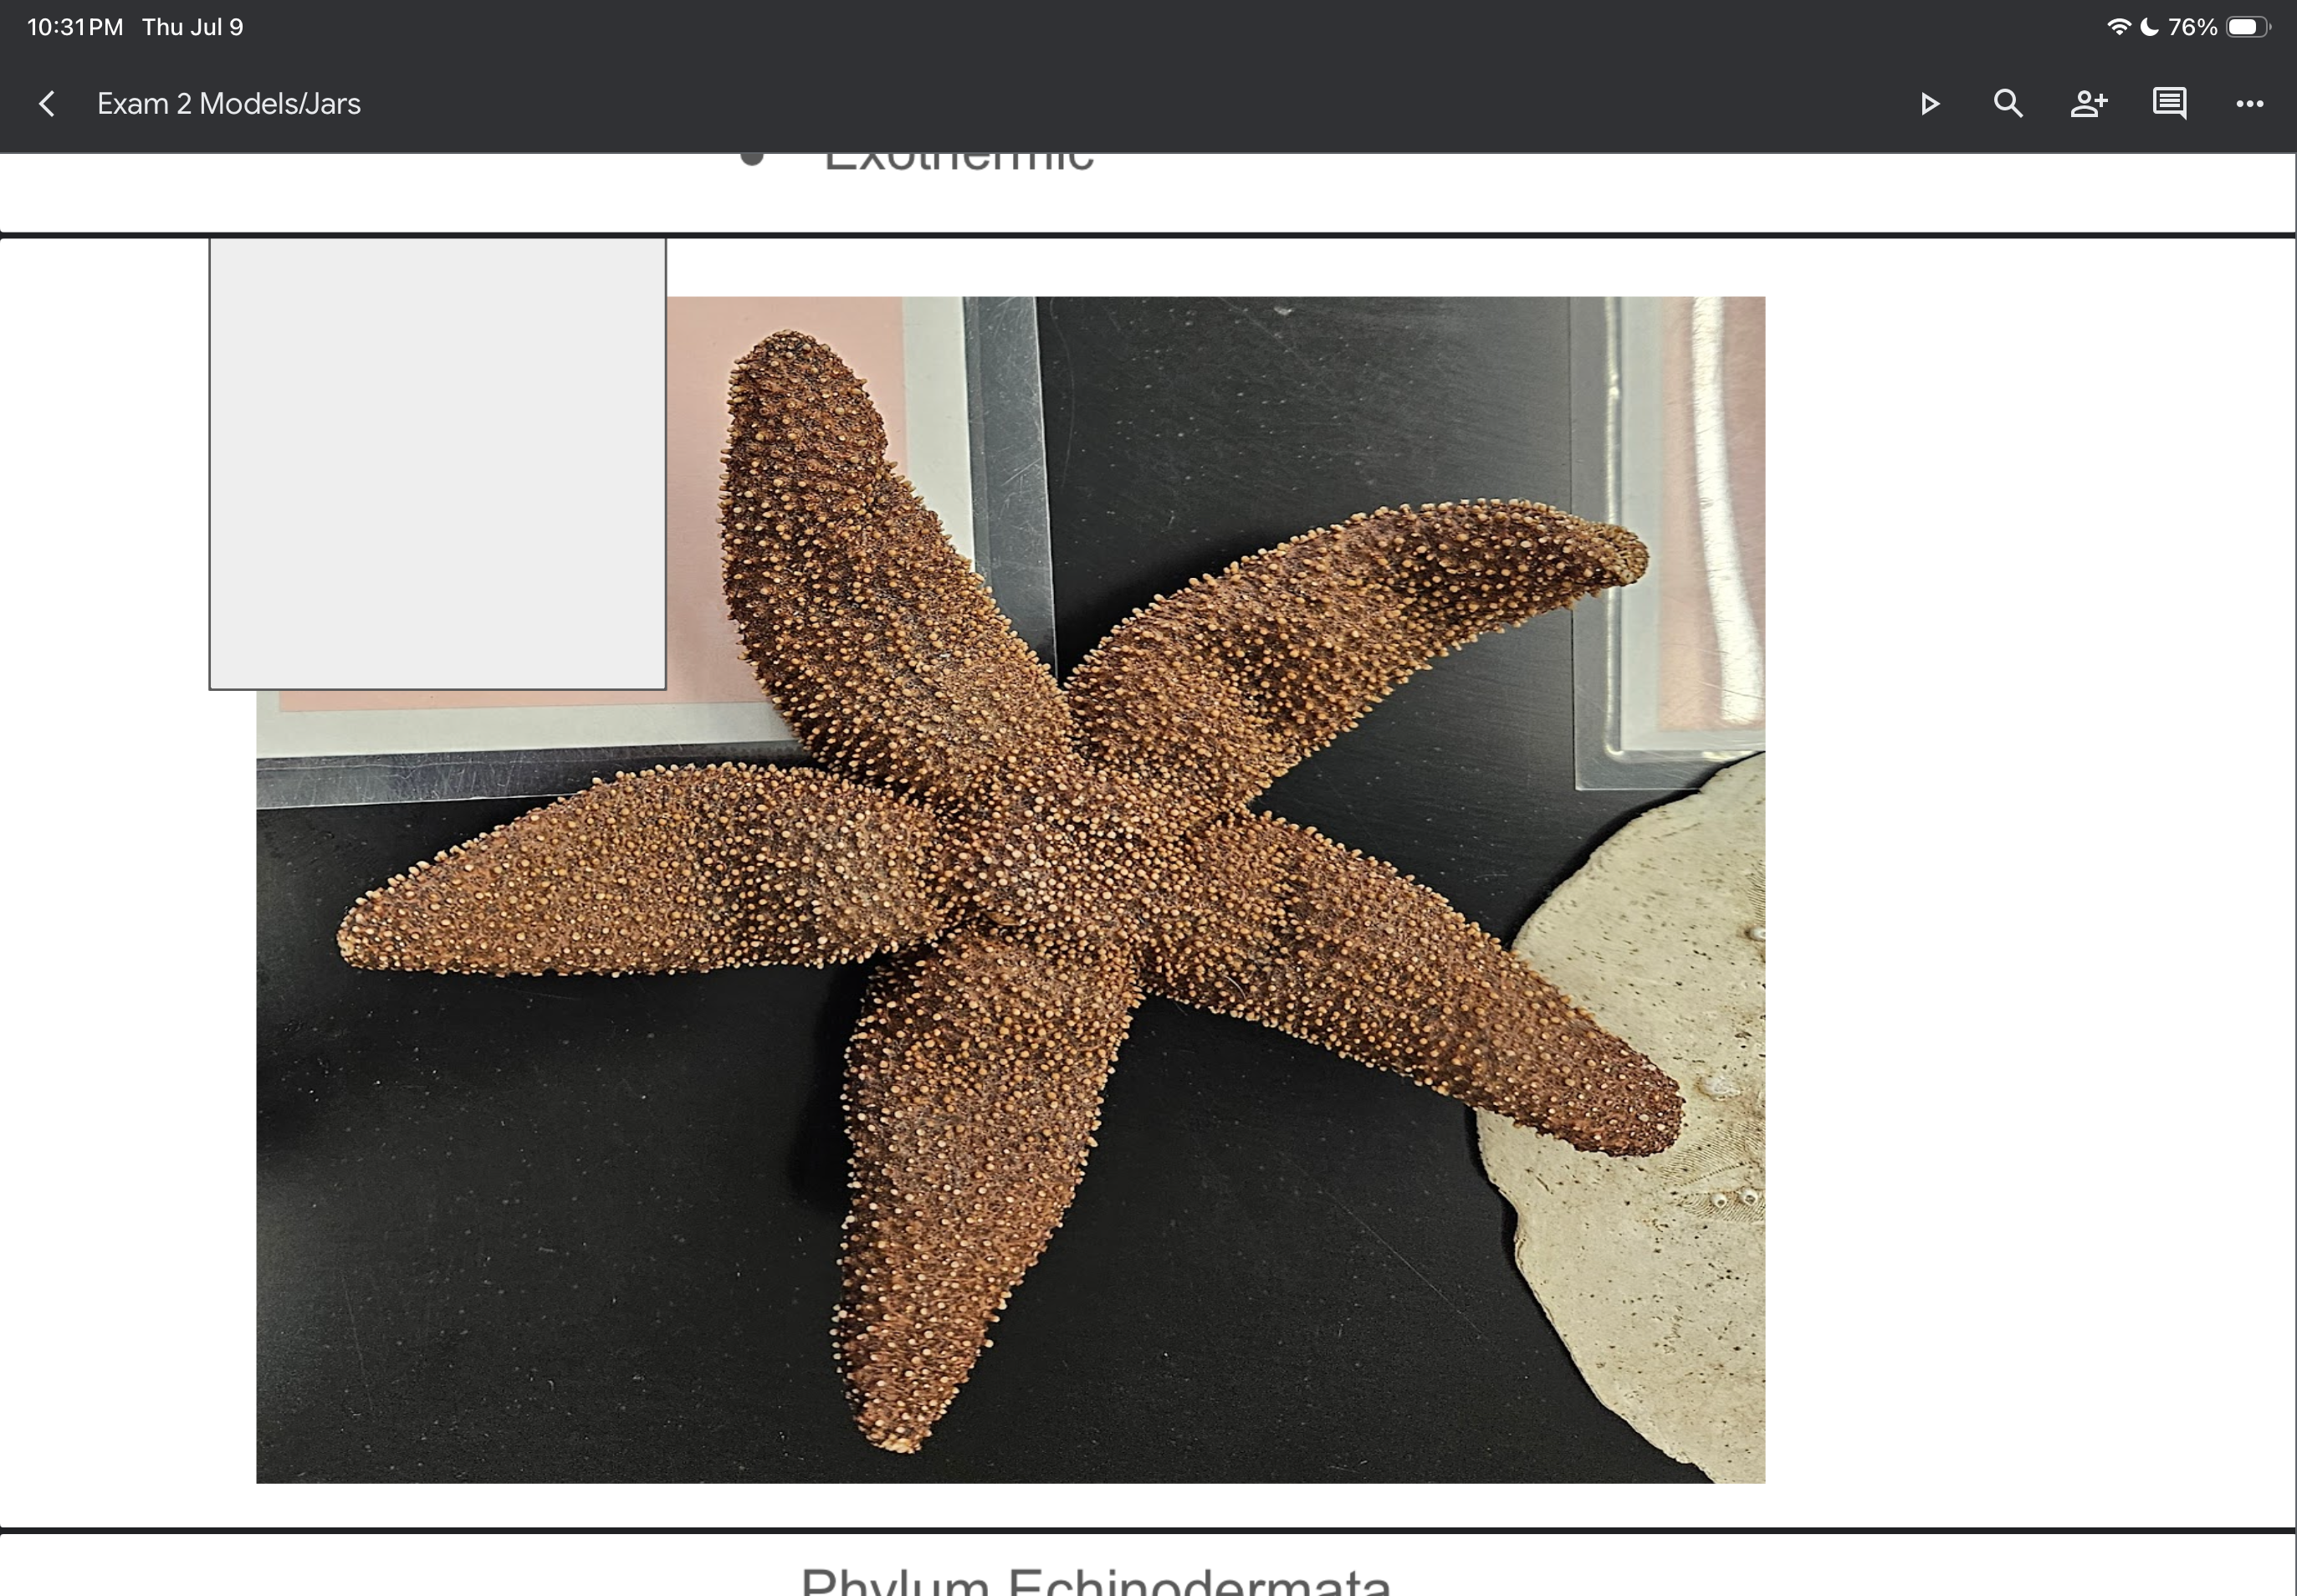Tap the Thu Jul 9 date

click(x=193, y=27)
